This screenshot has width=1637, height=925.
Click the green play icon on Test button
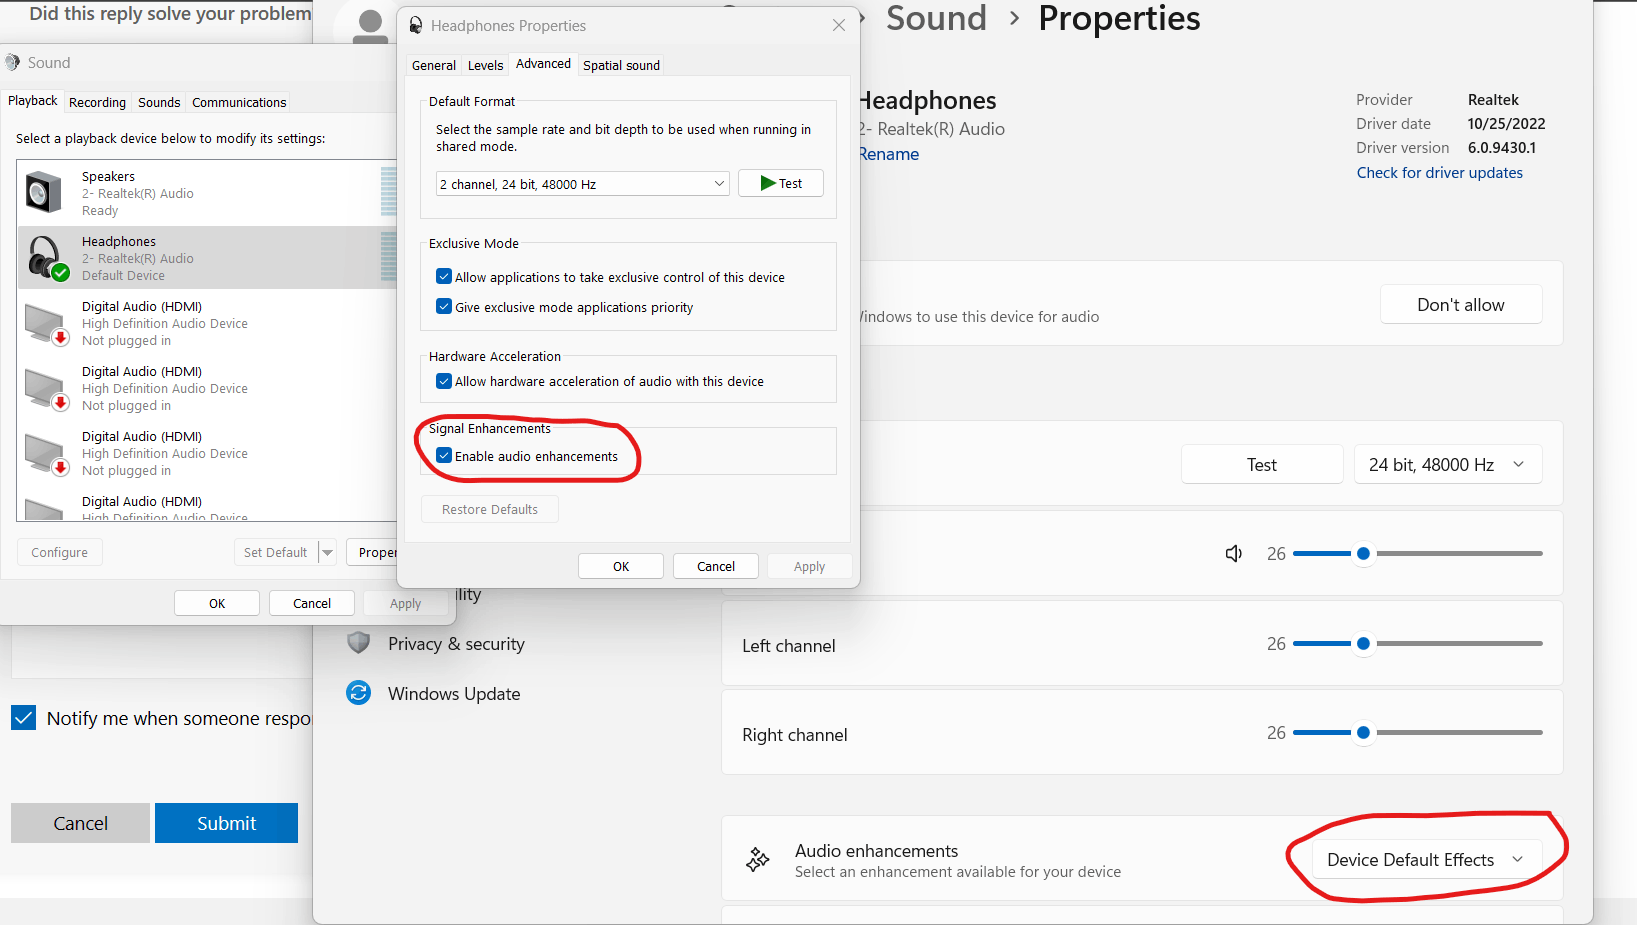768,183
